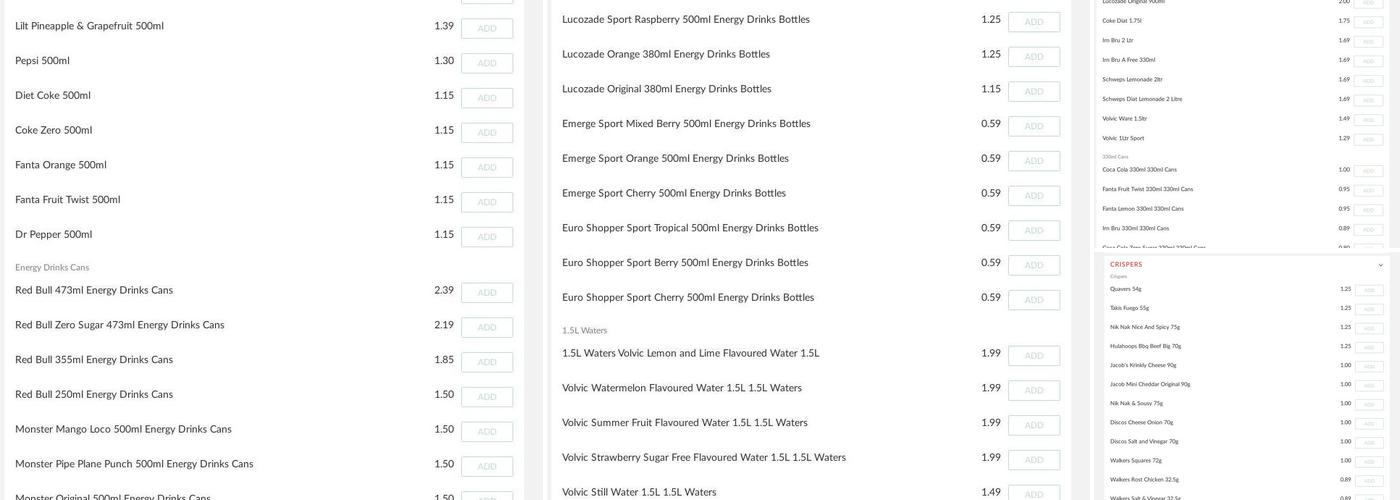Add Volvic Lemon and Lime Flavoured Water
The height and width of the screenshot is (500, 1400).
click(x=1034, y=356)
